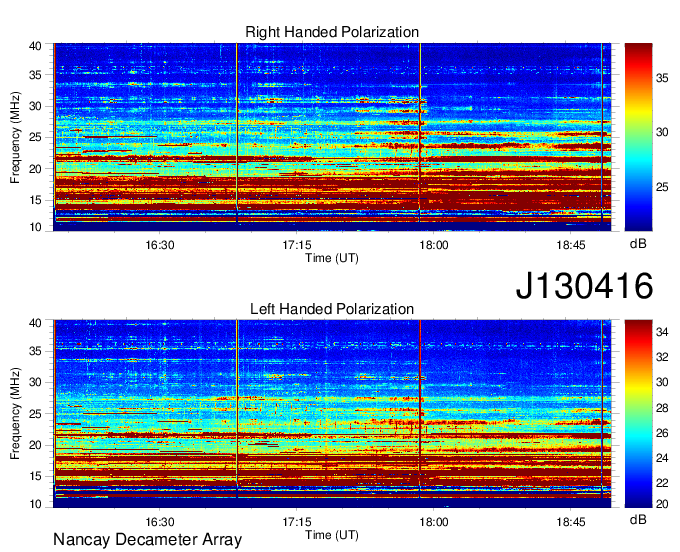Click the 18:45 tick label under bottom plot

pyautogui.click(x=571, y=522)
